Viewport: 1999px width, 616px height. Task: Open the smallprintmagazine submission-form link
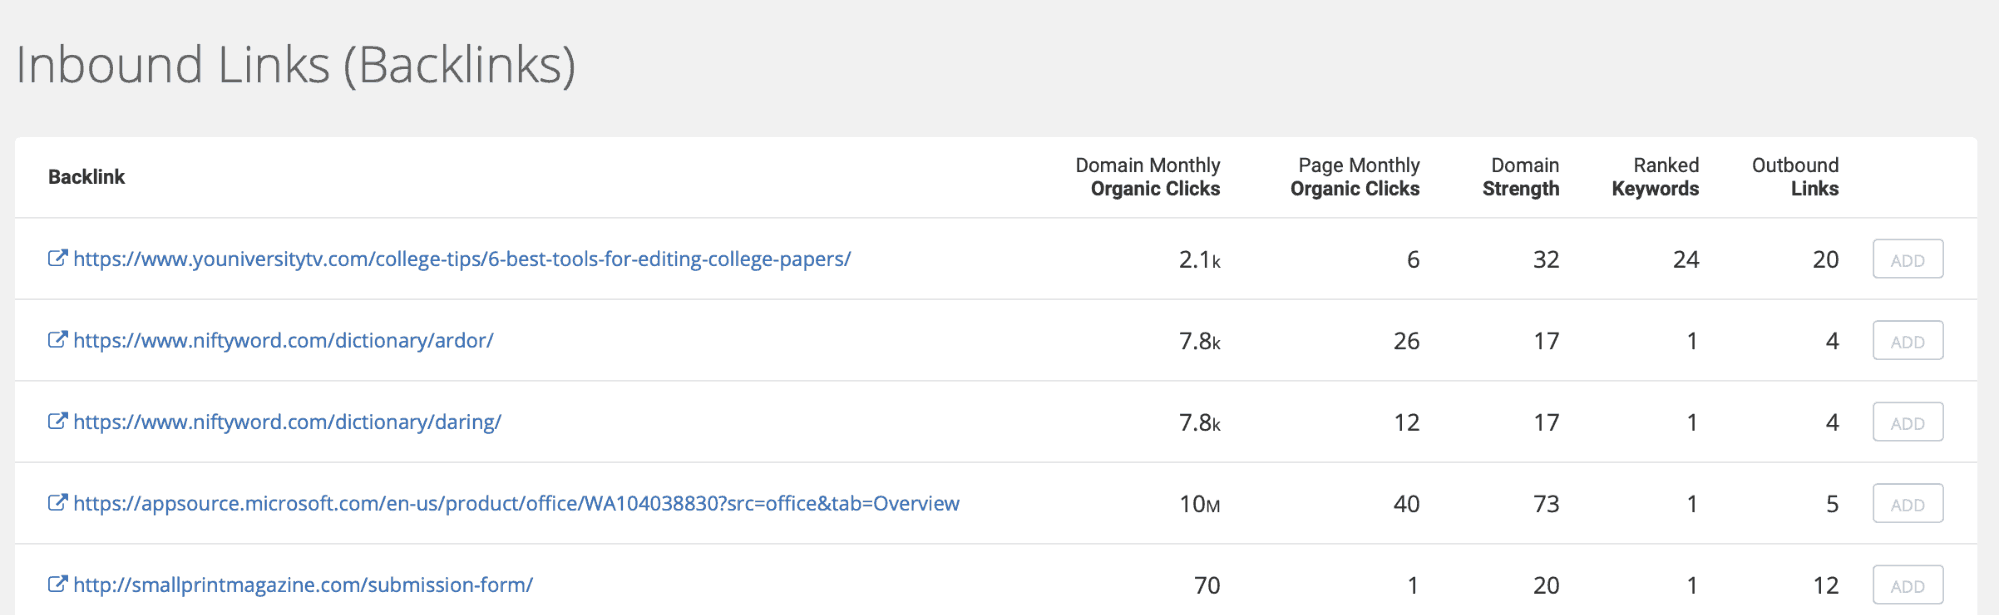point(303,585)
